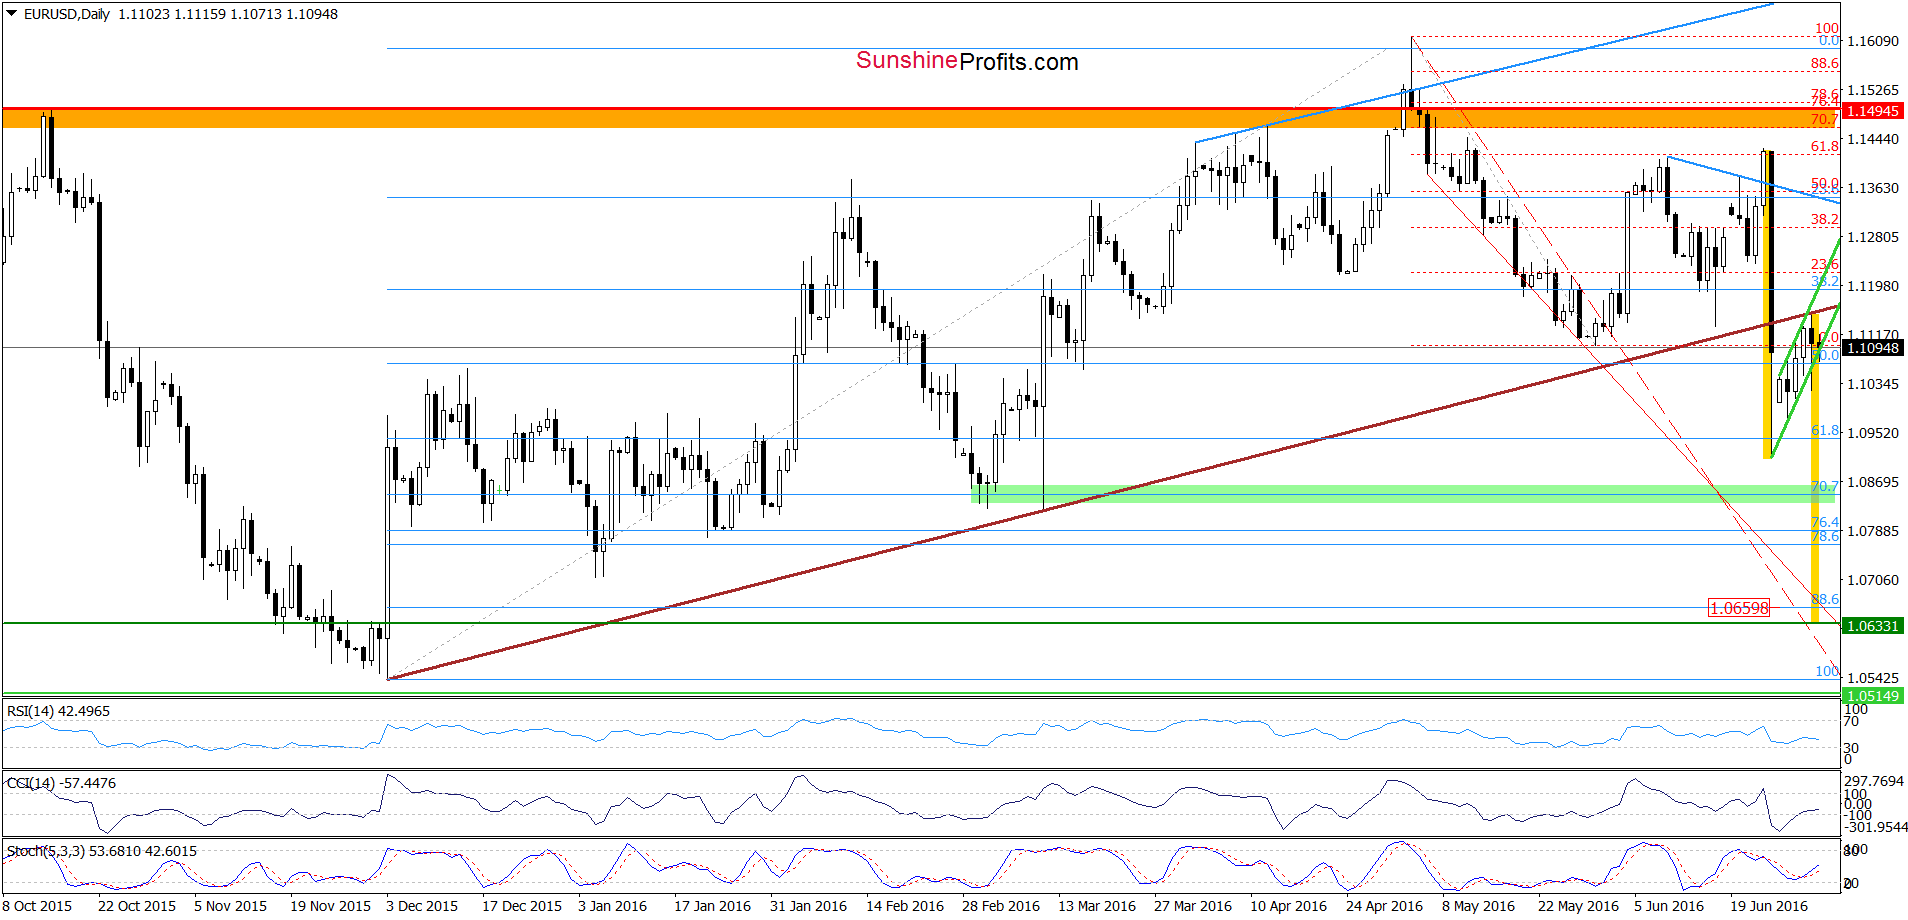Click the 22 Oct 2015 date label

click(x=137, y=906)
